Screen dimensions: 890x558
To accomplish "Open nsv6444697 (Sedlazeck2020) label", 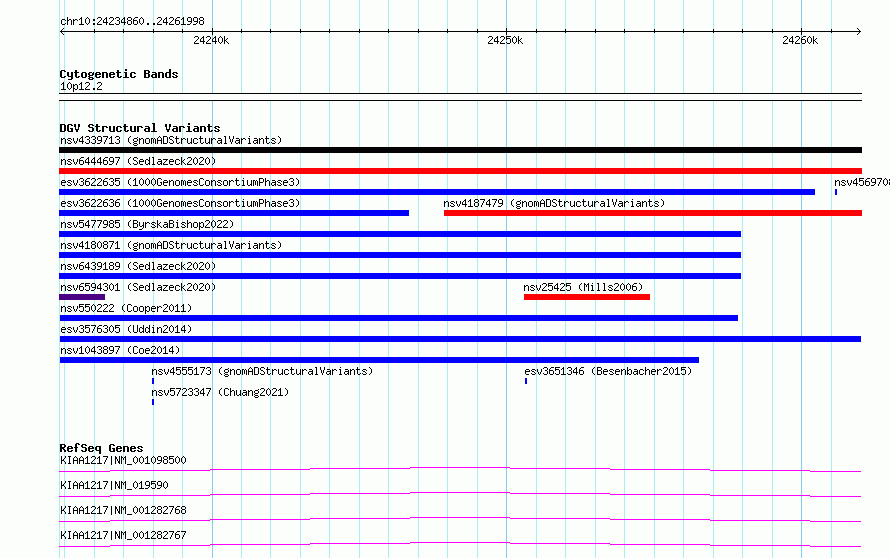I will click(x=138, y=161).
